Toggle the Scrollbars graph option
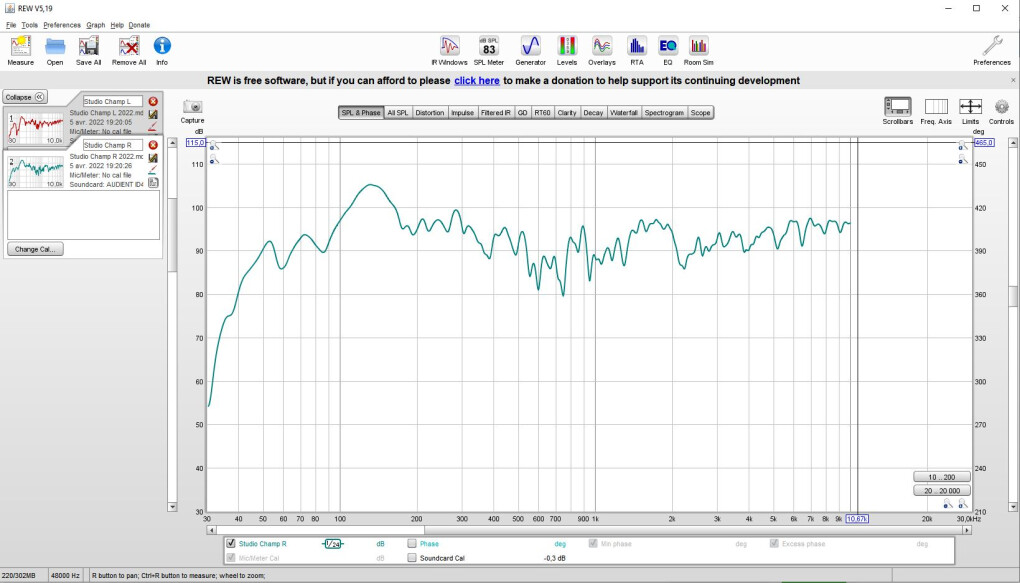The height and width of the screenshot is (583, 1020). coord(898,107)
